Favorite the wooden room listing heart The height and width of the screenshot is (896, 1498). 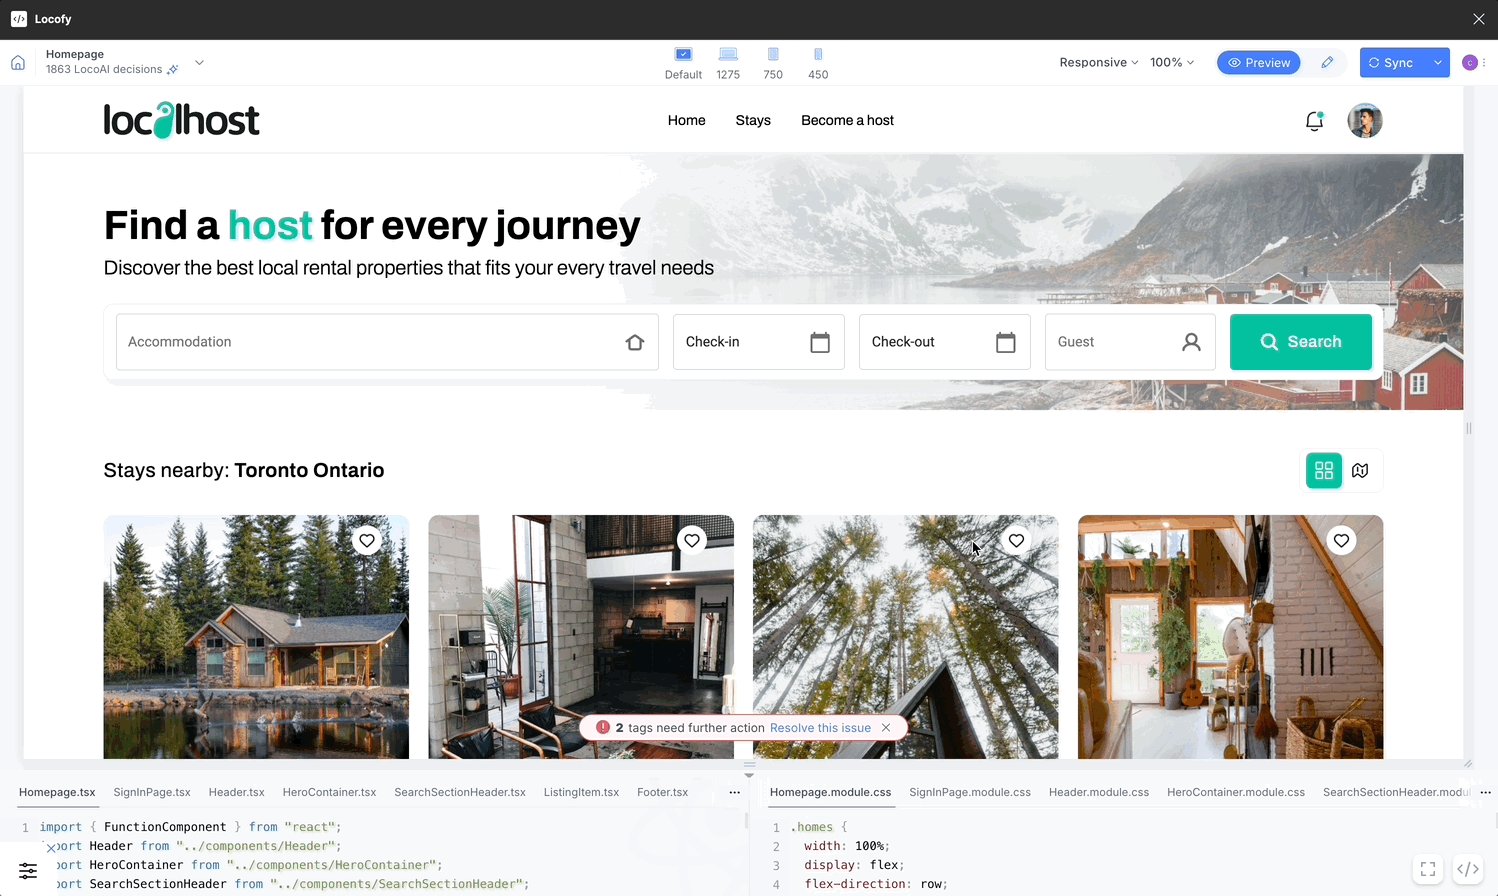(1341, 541)
